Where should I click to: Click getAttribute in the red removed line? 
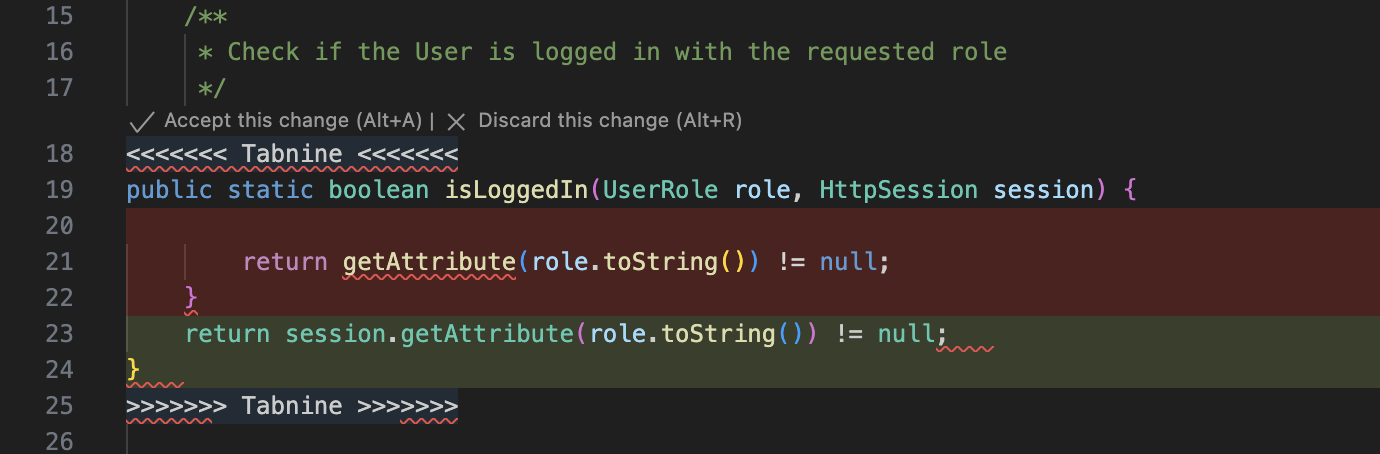coord(429,262)
